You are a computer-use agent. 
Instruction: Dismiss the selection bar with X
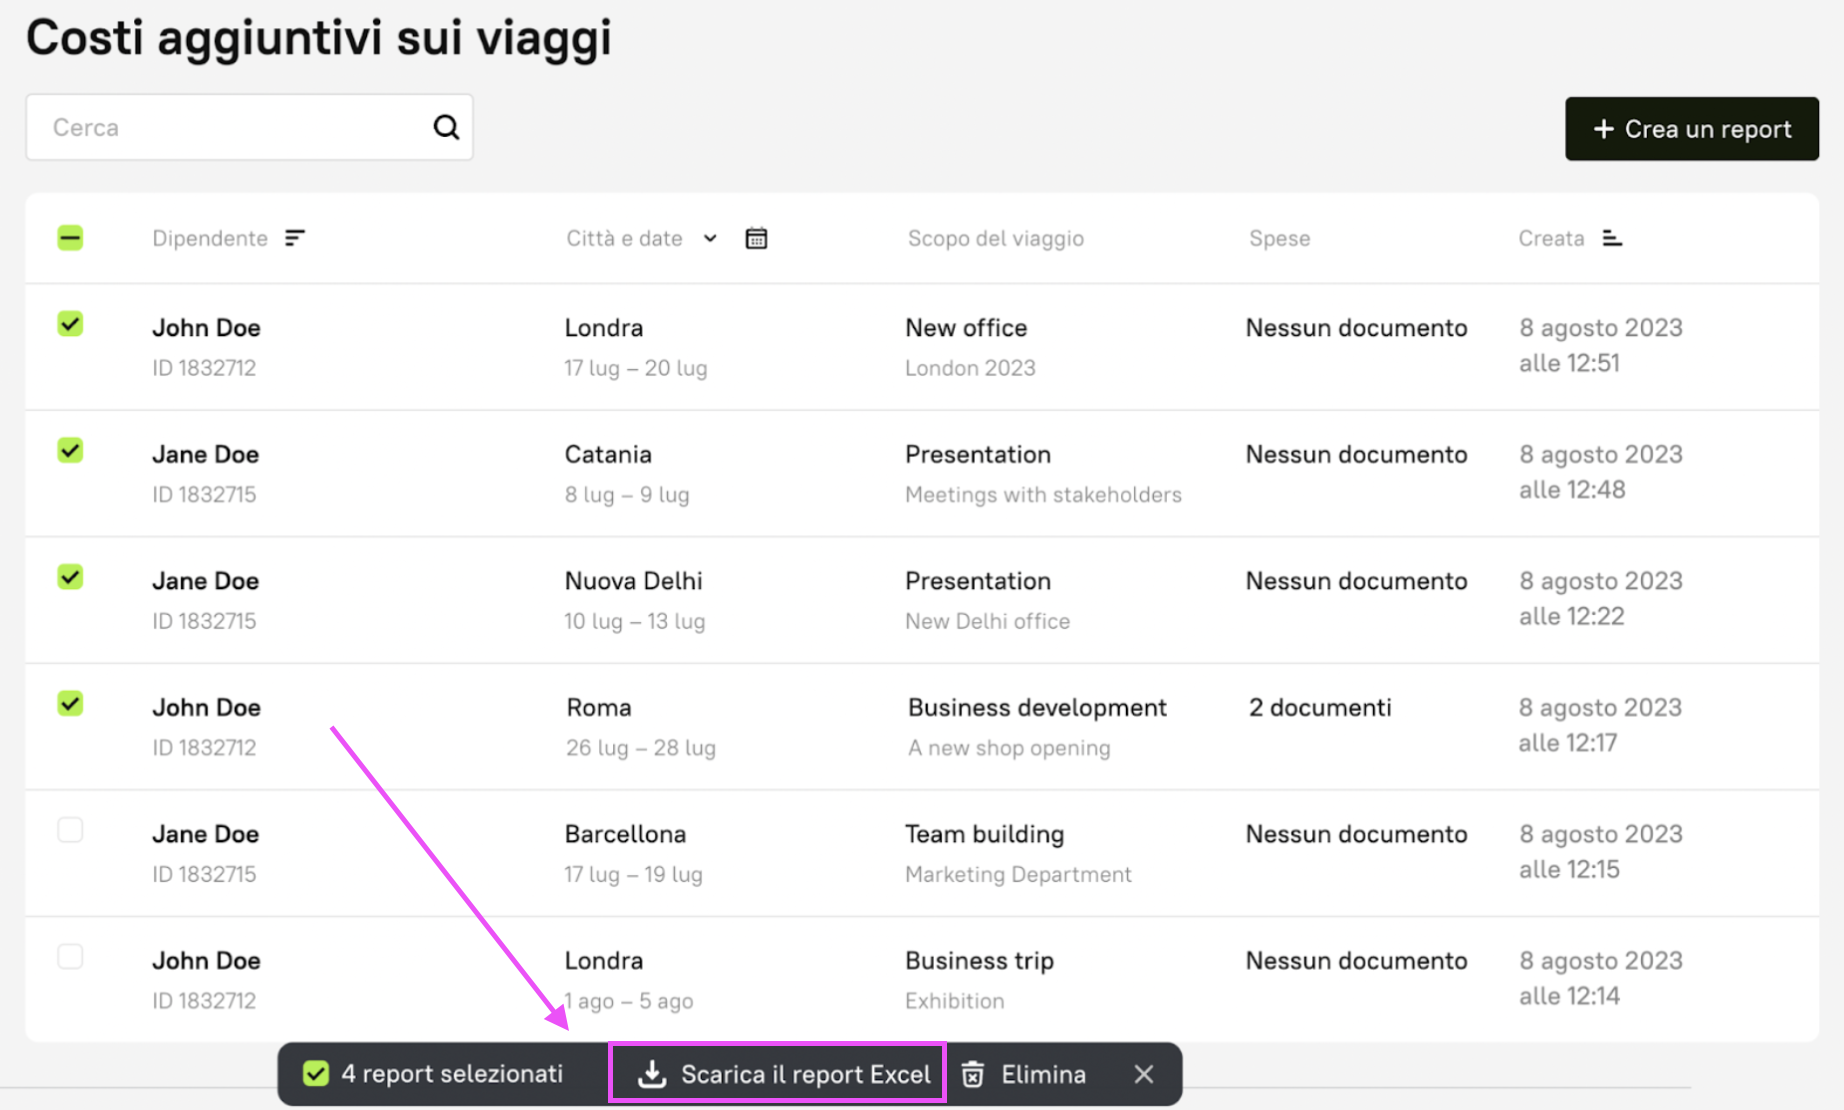point(1144,1074)
